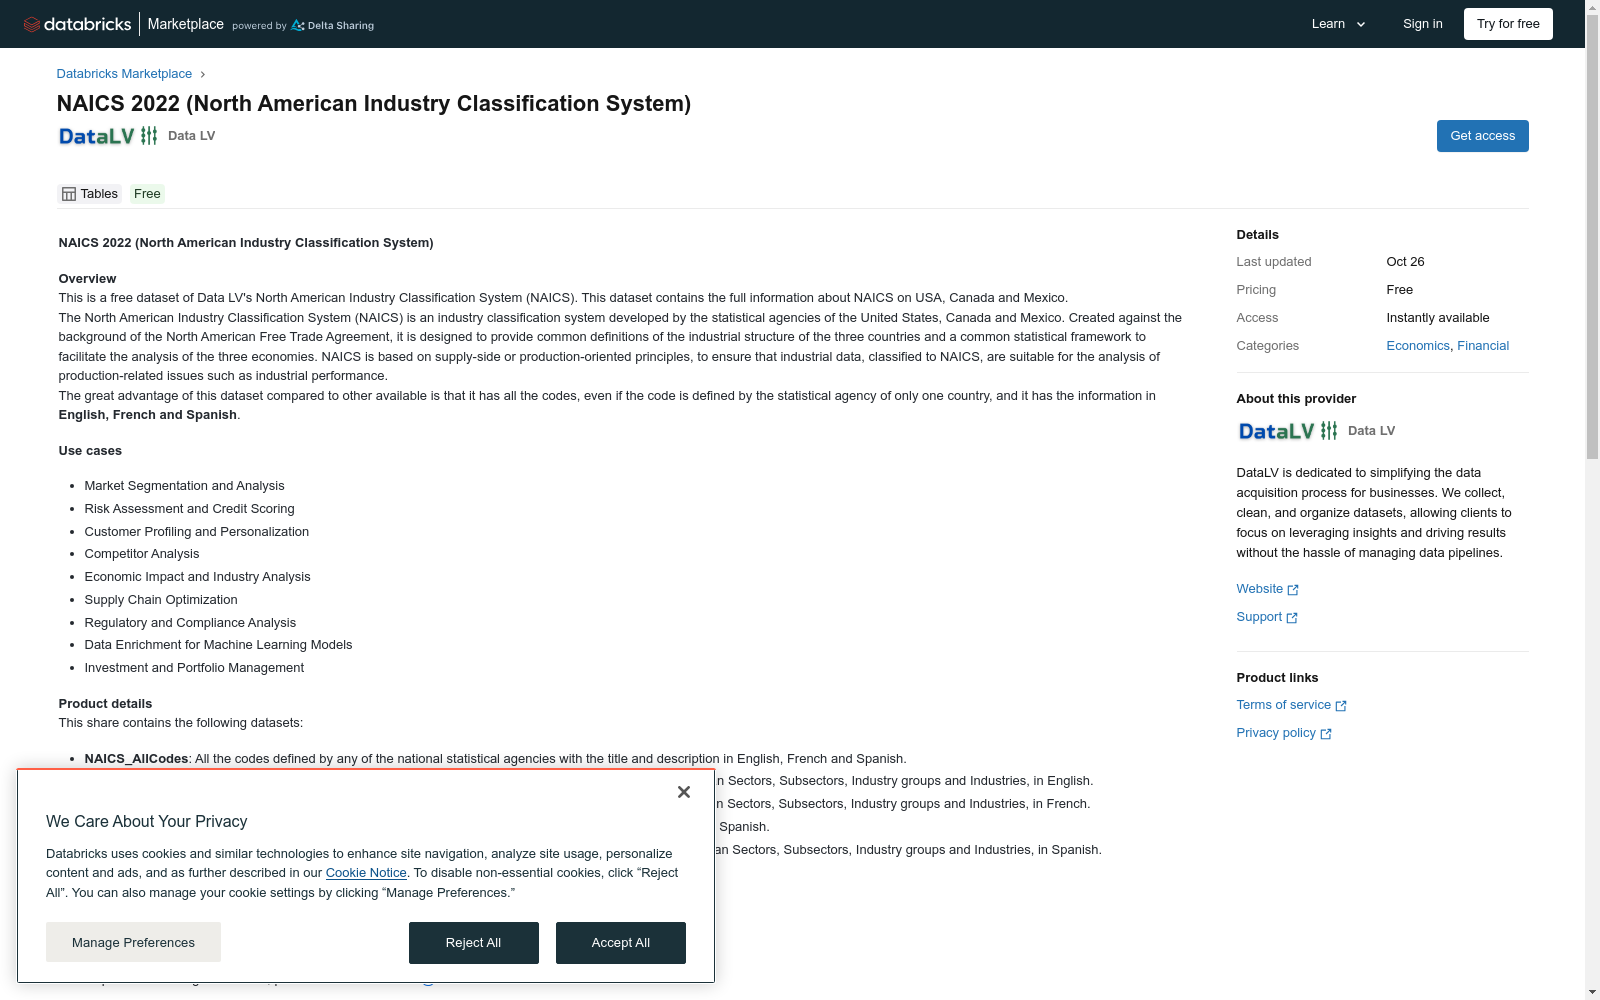Click the Get access button
This screenshot has width=1600, height=1000.
pyautogui.click(x=1483, y=136)
